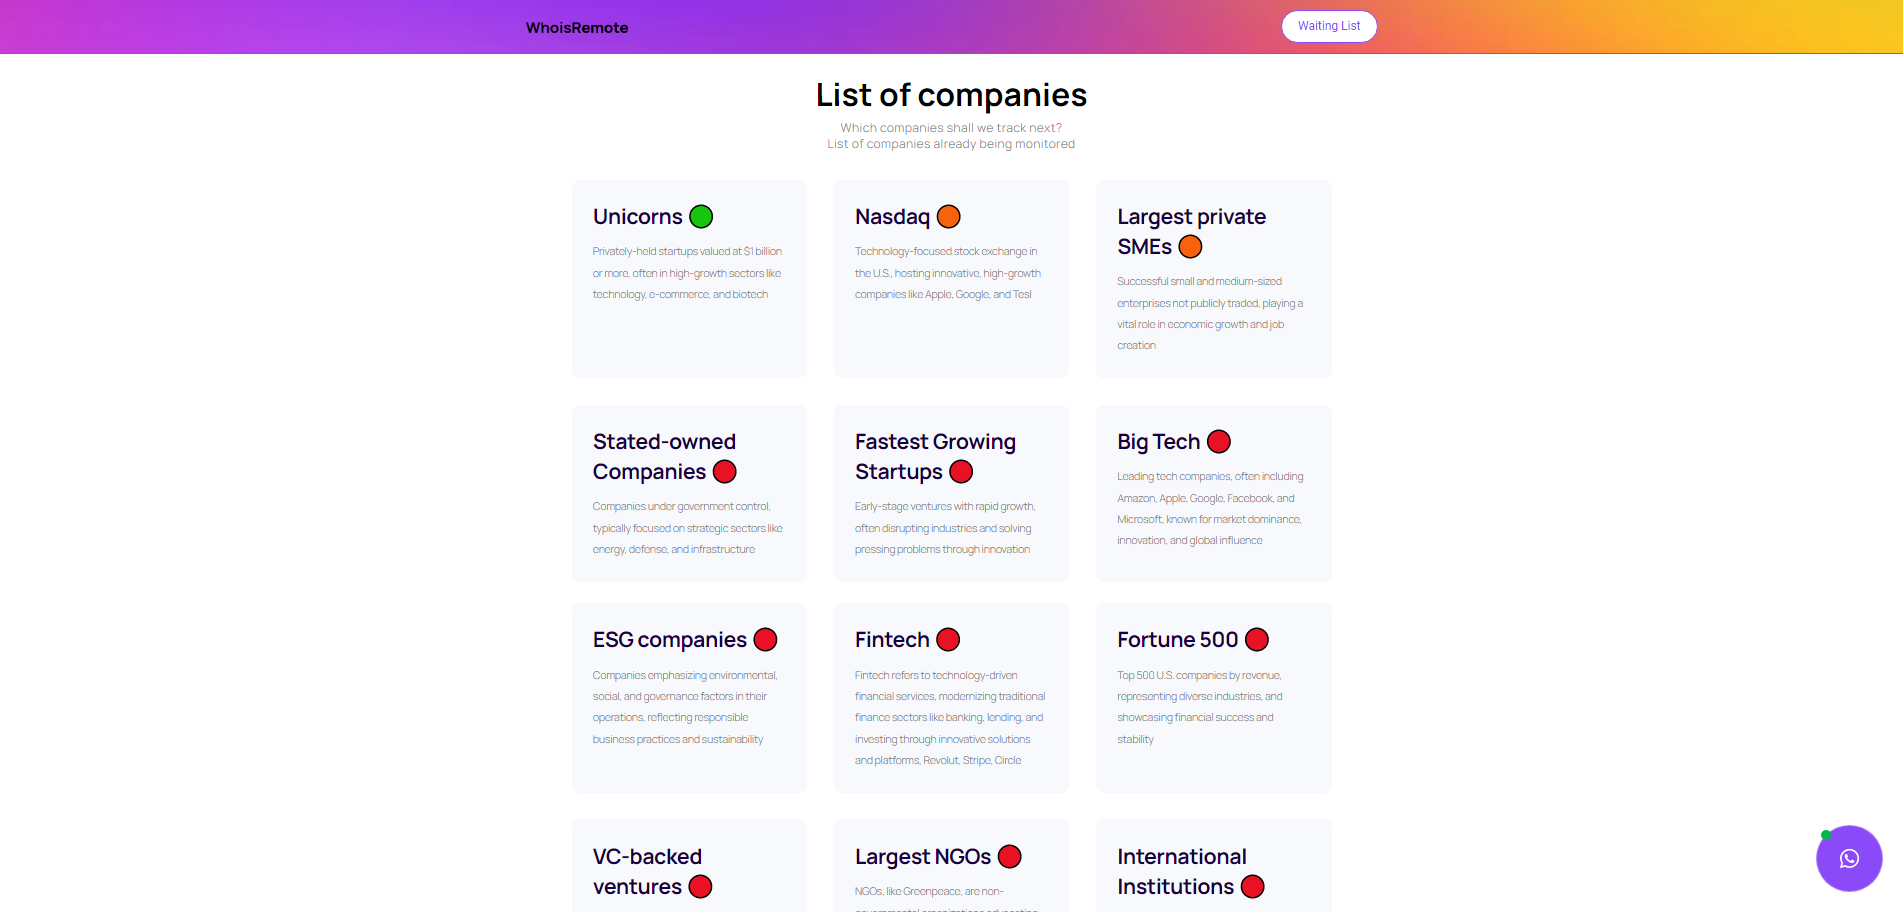Image resolution: width=1903 pixels, height=912 pixels.
Task: Click the red dot beside Stated-owned Companies
Action: click(x=724, y=472)
